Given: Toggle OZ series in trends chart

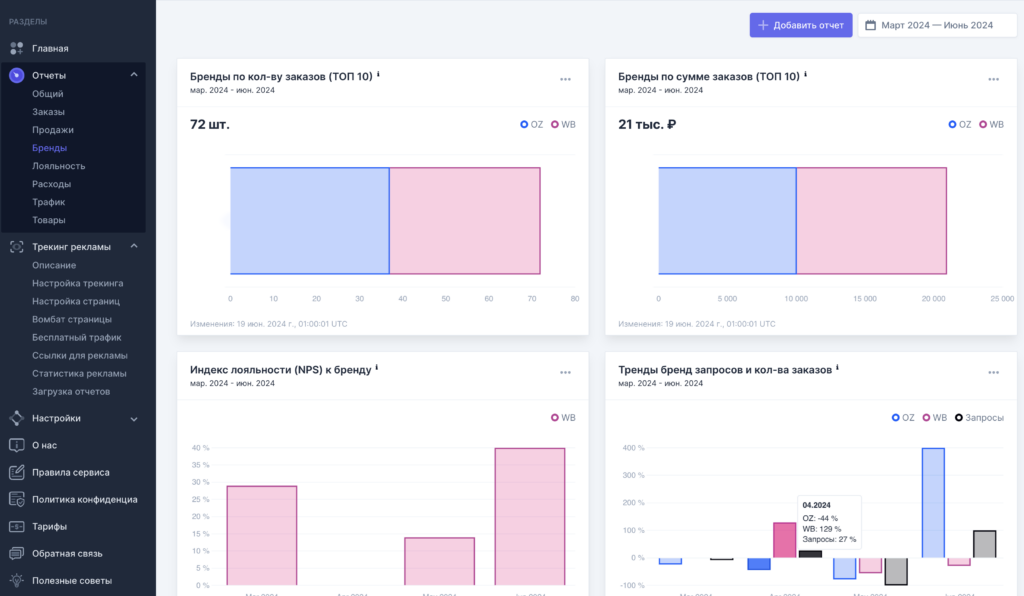Looking at the screenshot, I should (x=903, y=418).
